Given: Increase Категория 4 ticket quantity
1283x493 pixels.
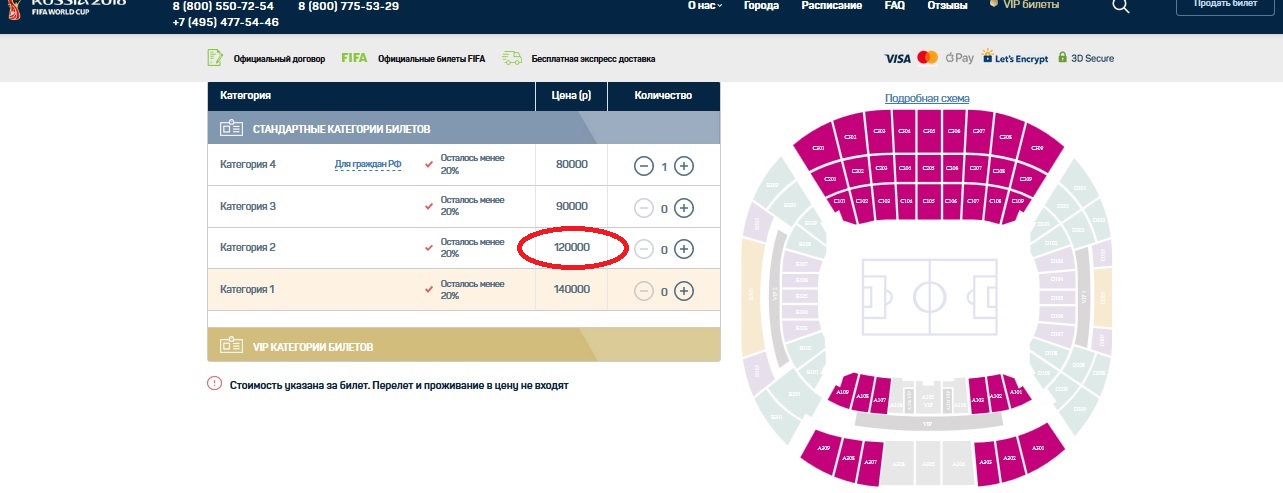Looking at the screenshot, I should 683,166.
